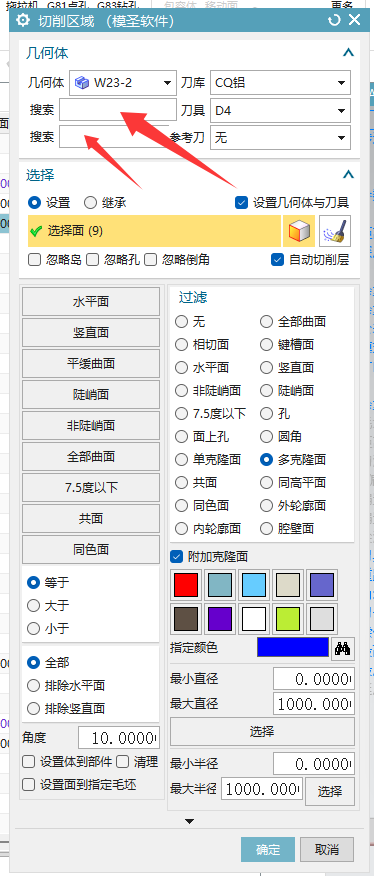This screenshot has height=876, width=374.
Task: Click the 同色面 button
Action: (x=91, y=550)
